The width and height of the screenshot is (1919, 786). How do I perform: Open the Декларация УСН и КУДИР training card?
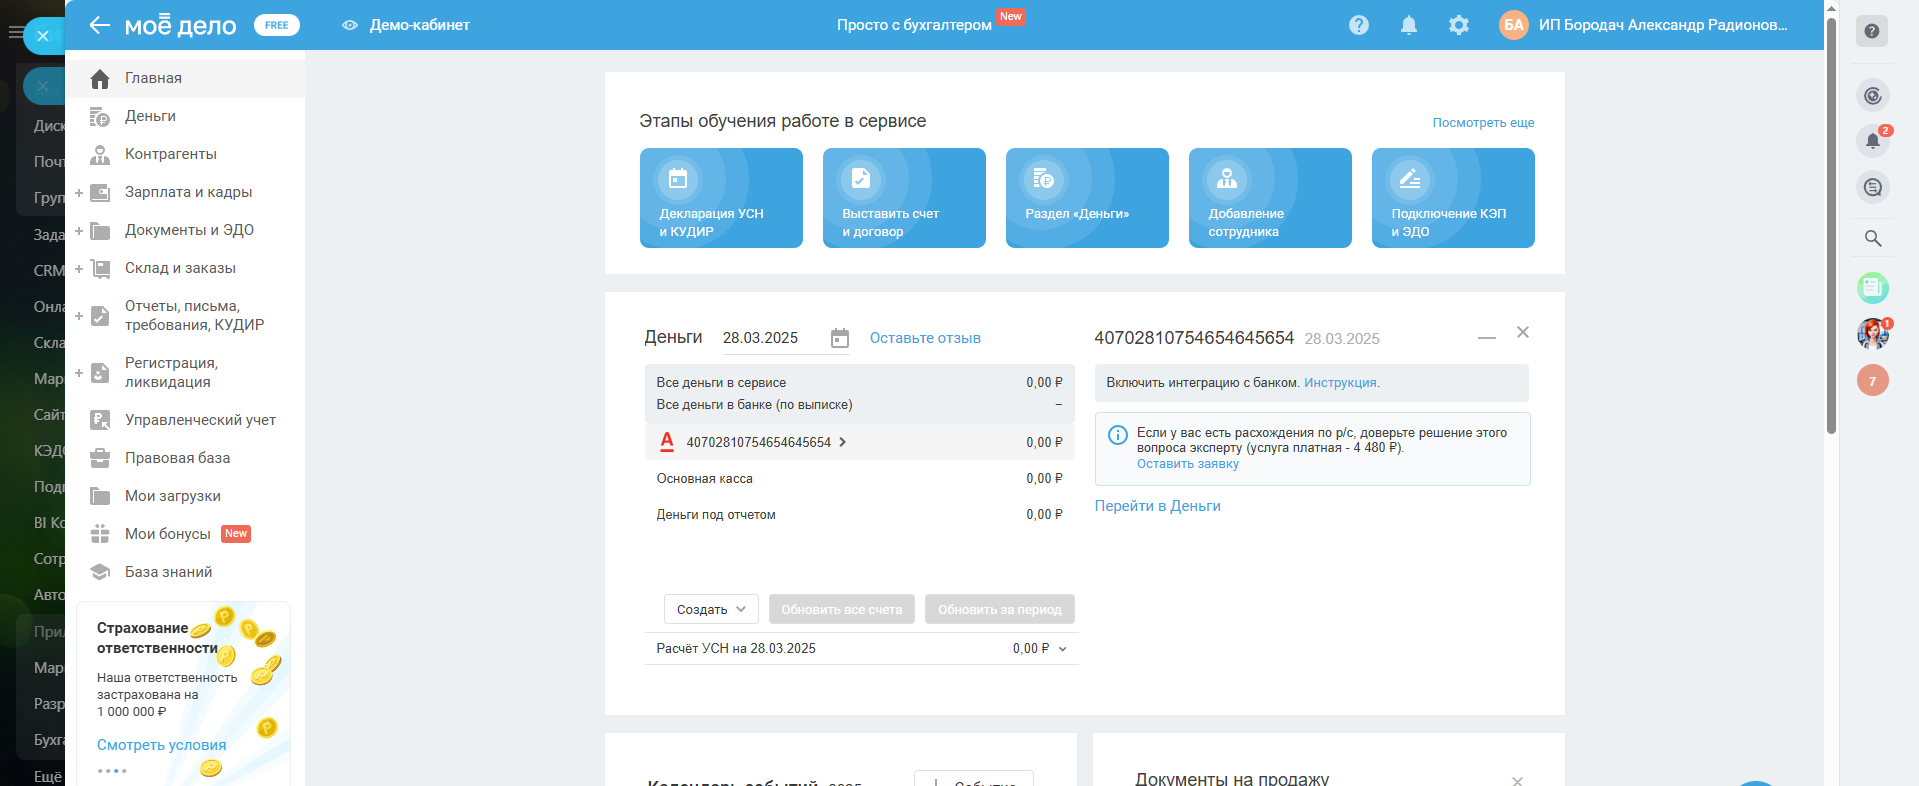[x=721, y=198]
